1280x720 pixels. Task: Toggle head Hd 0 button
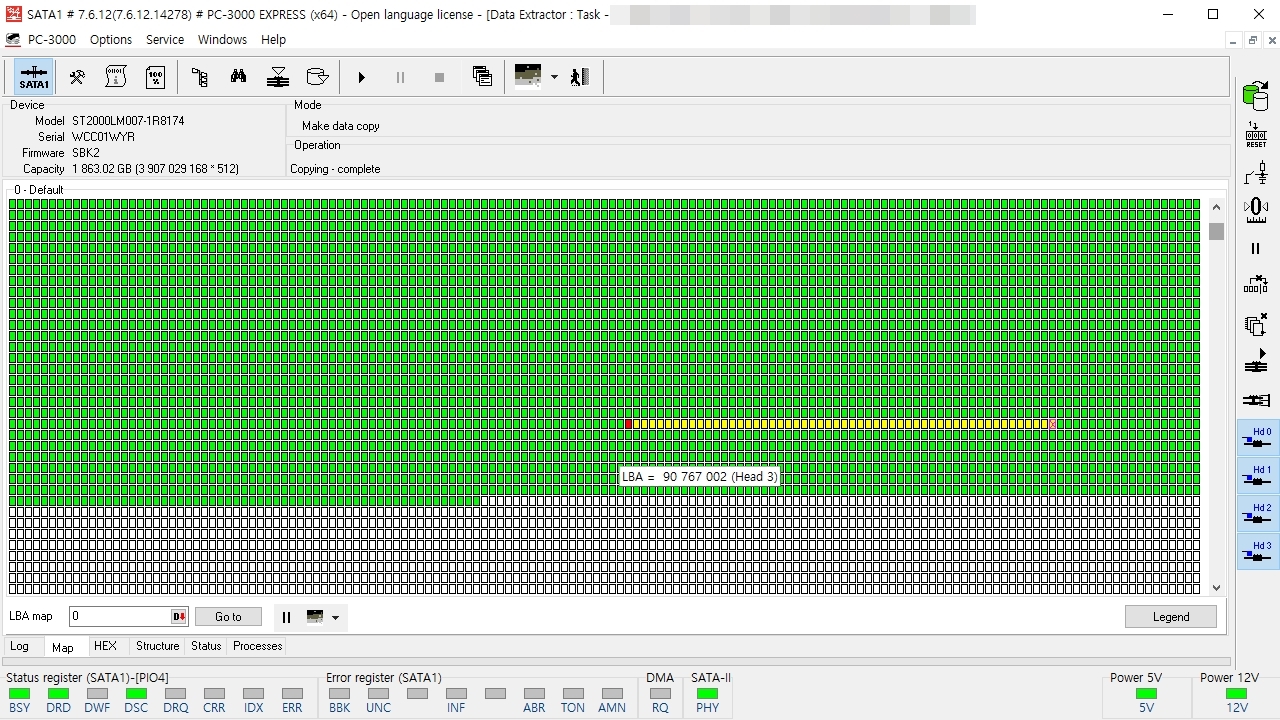[x=1258, y=438]
